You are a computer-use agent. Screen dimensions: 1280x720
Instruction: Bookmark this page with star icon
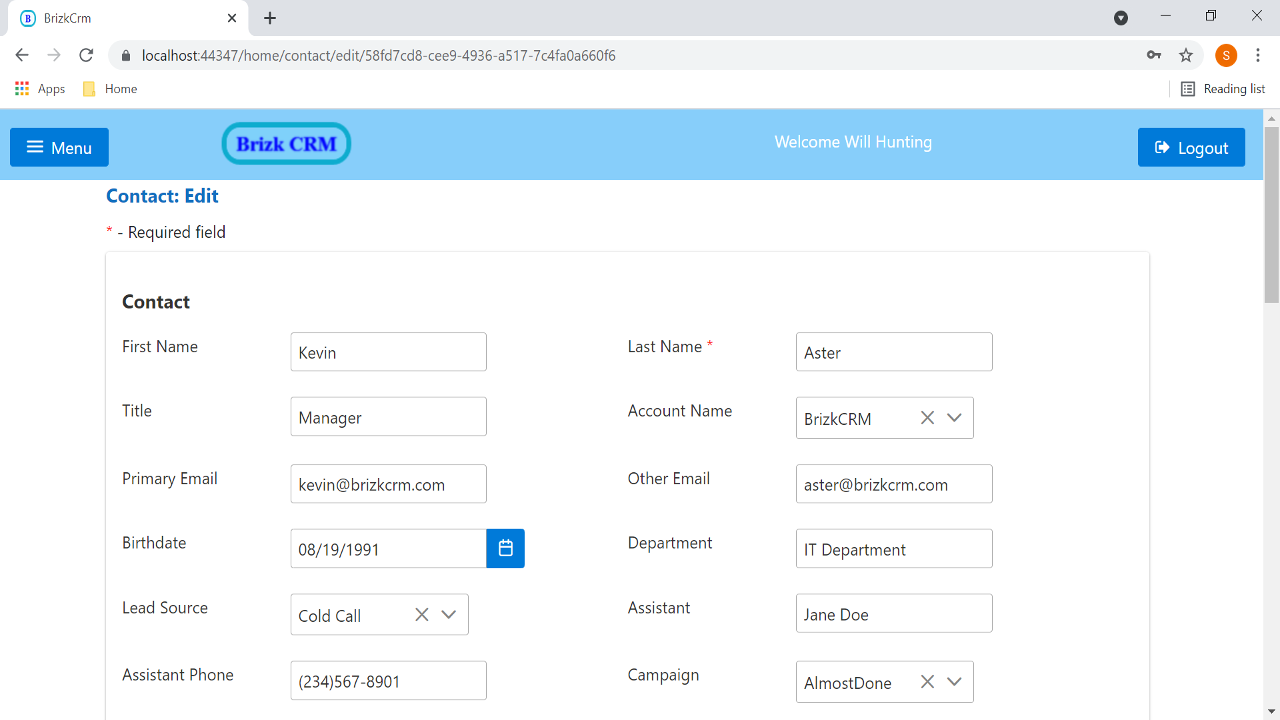[1186, 55]
